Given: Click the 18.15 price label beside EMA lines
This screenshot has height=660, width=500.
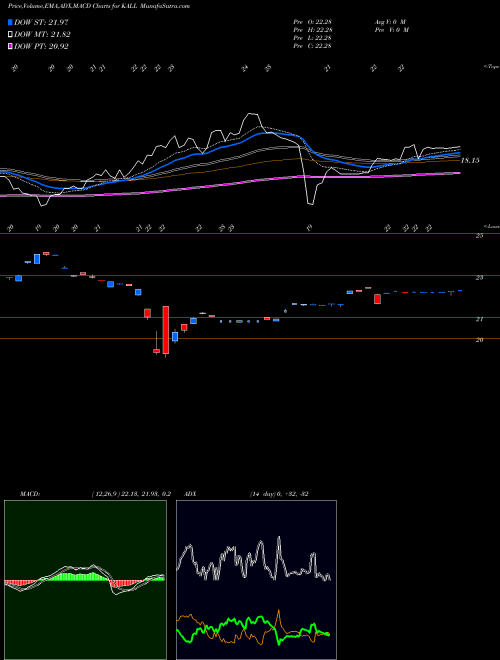Looking at the screenshot, I should coord(470,160).
